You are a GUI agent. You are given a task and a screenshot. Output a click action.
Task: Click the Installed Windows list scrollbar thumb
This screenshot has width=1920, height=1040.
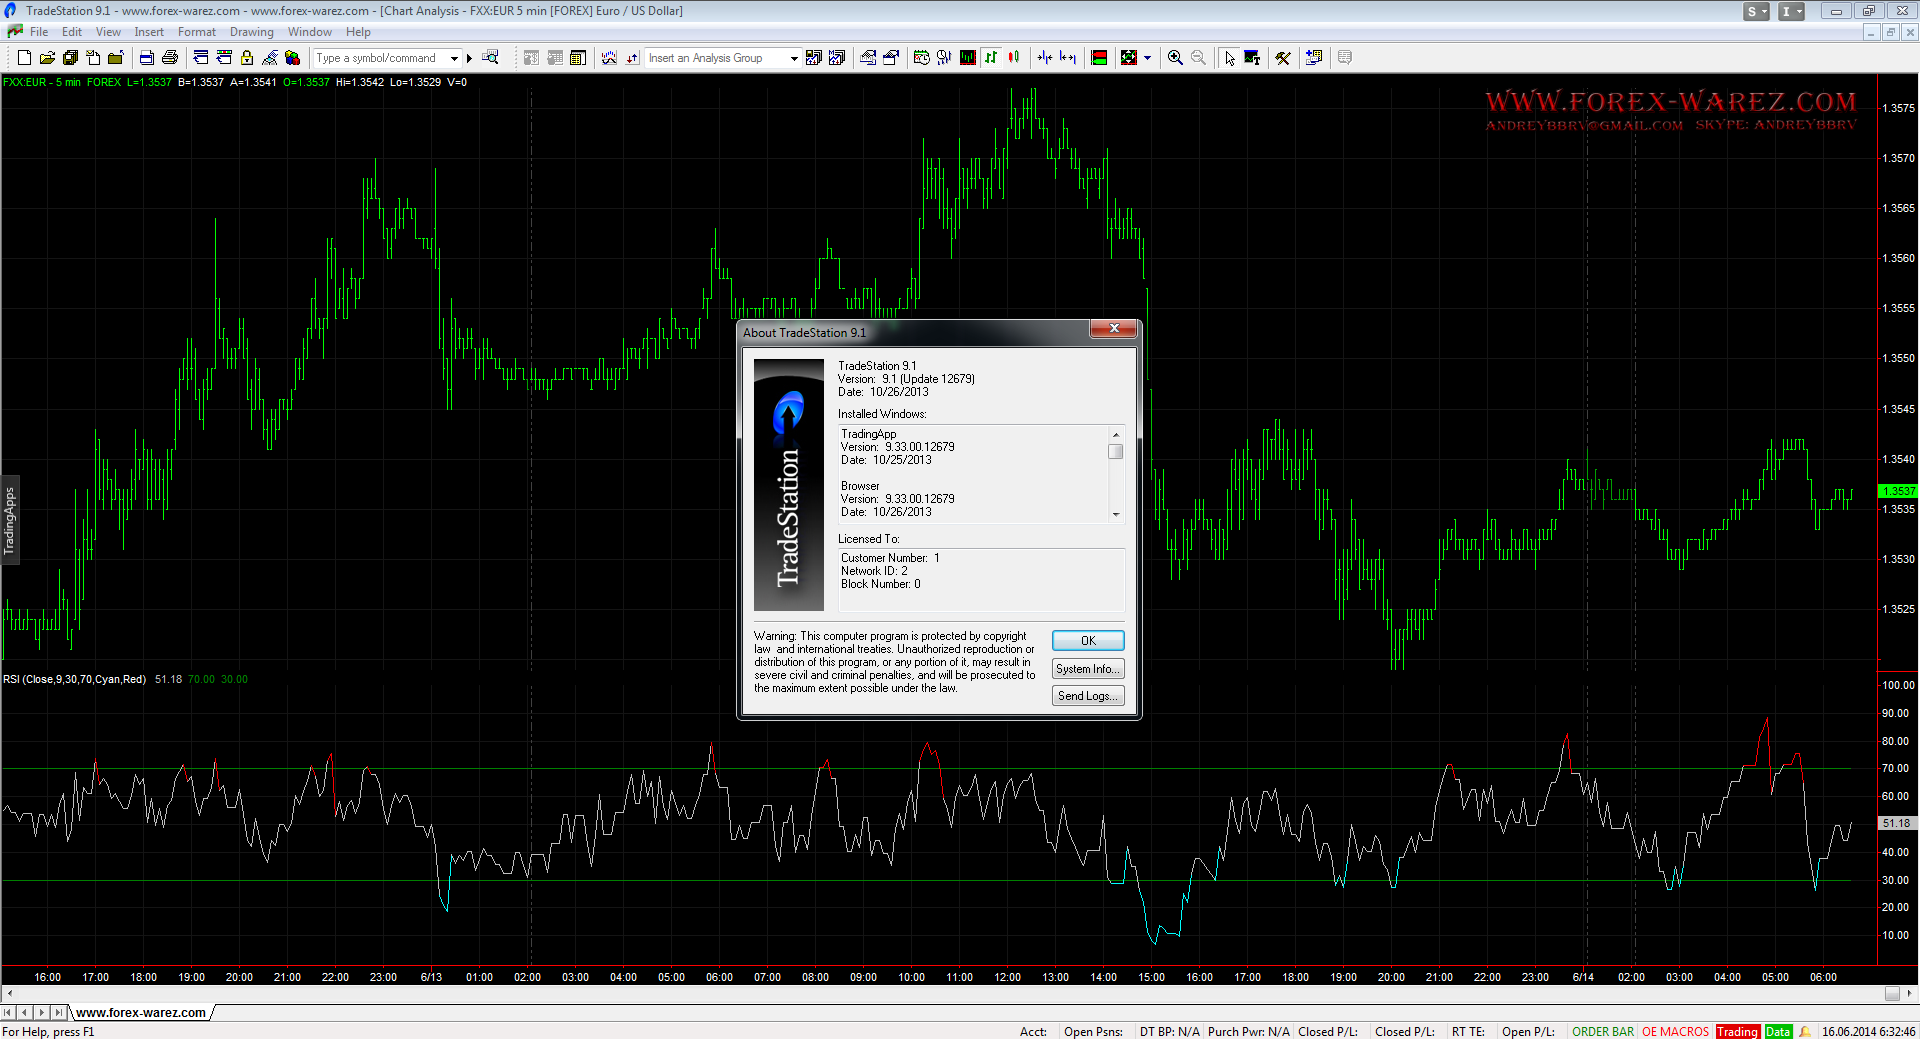[x=1116, y=452]
